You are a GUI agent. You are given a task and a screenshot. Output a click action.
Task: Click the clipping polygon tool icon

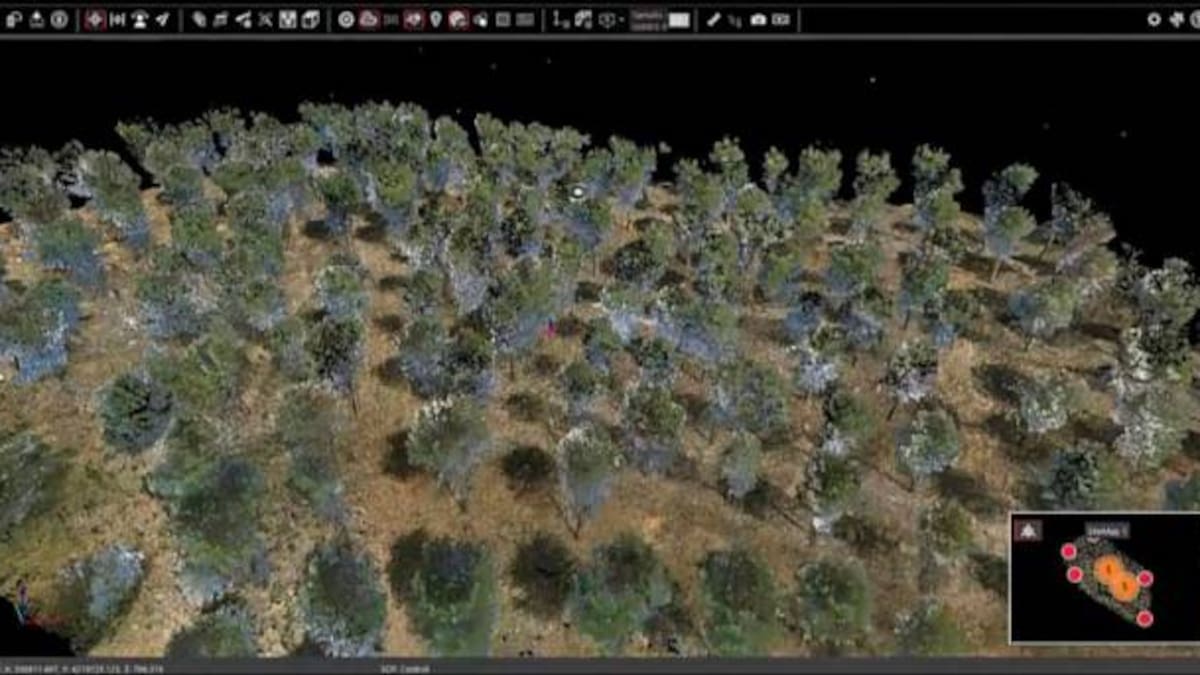[x=199, y=19]
